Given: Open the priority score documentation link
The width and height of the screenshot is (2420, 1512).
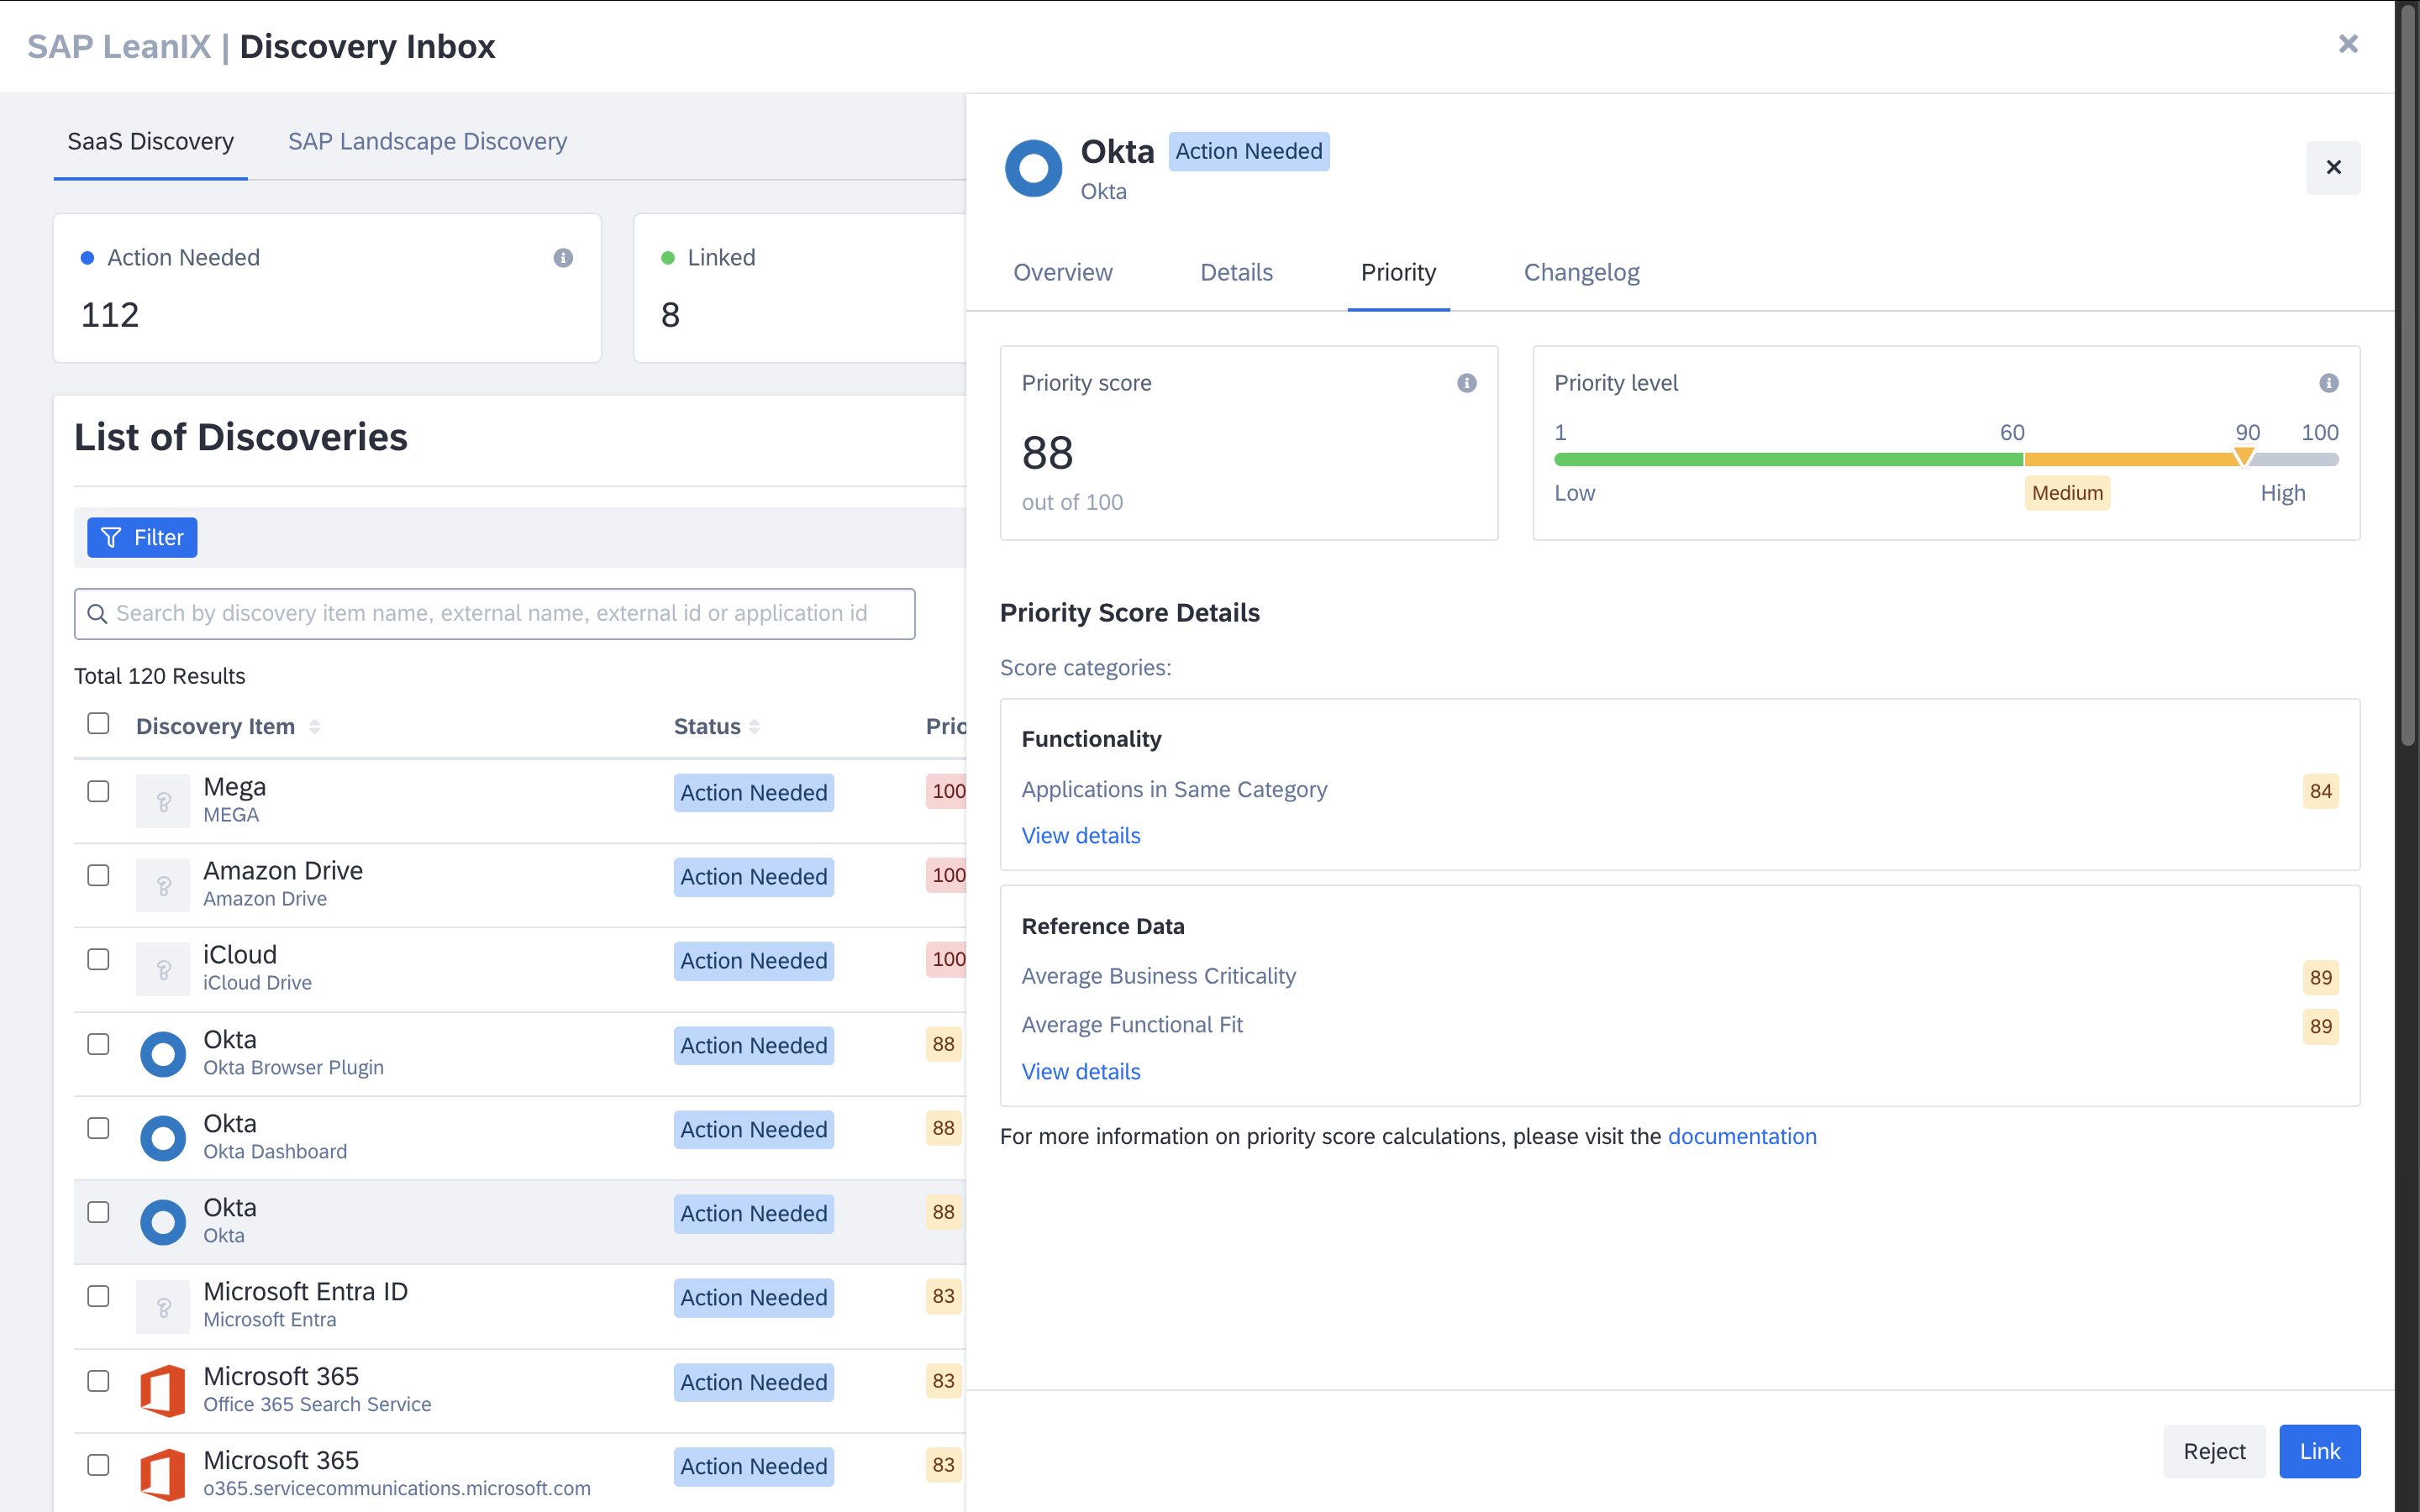Looking at the screenshot, I should coord(1742,1137).
